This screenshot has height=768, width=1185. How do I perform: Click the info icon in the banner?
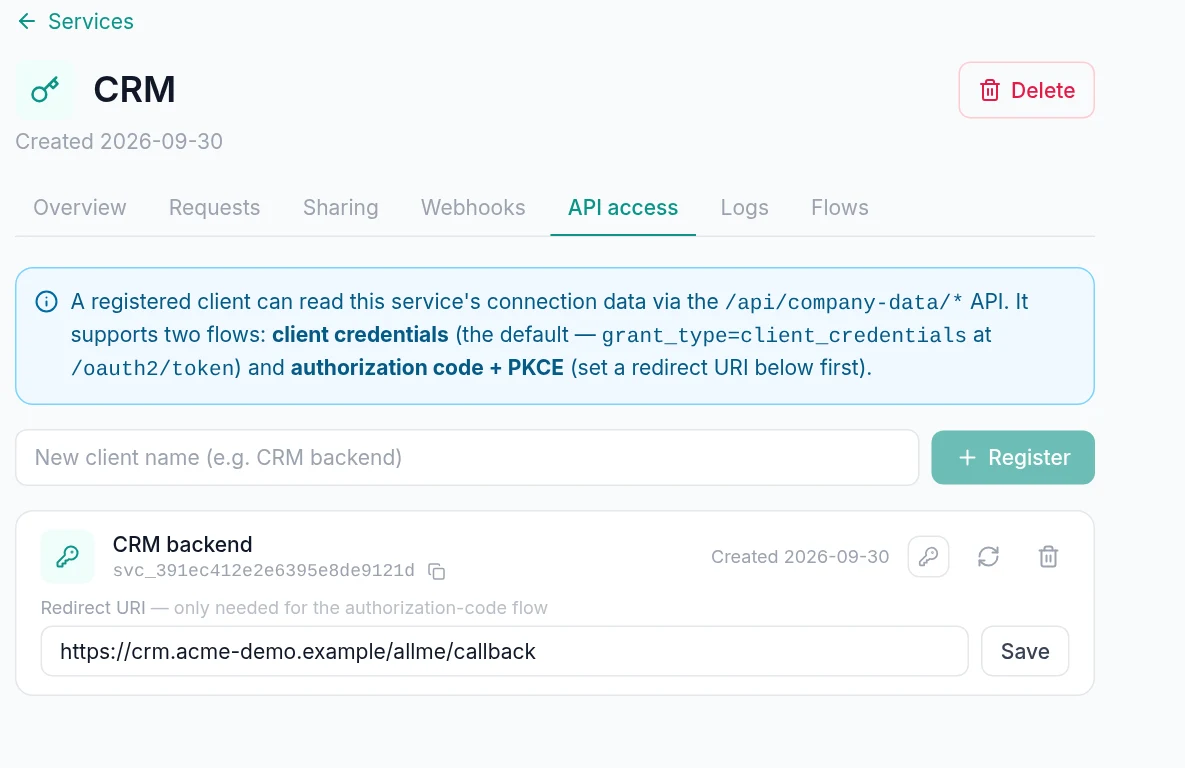click(x=46, y=302)
